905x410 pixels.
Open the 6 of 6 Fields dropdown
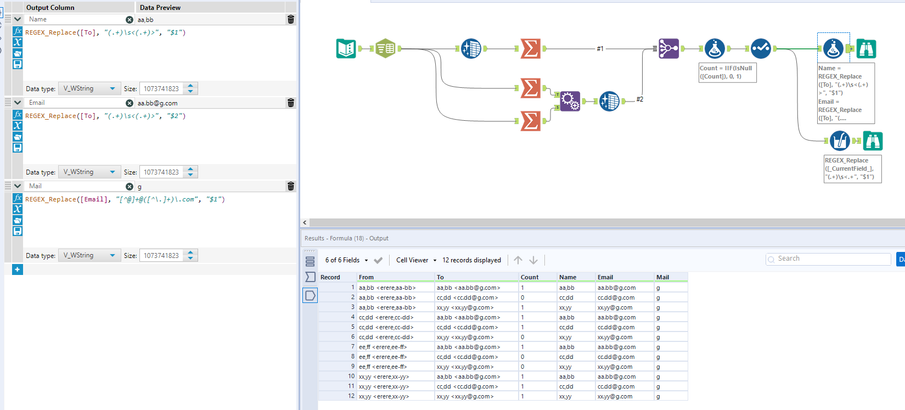pyautogui.click(x=347, y=260)
